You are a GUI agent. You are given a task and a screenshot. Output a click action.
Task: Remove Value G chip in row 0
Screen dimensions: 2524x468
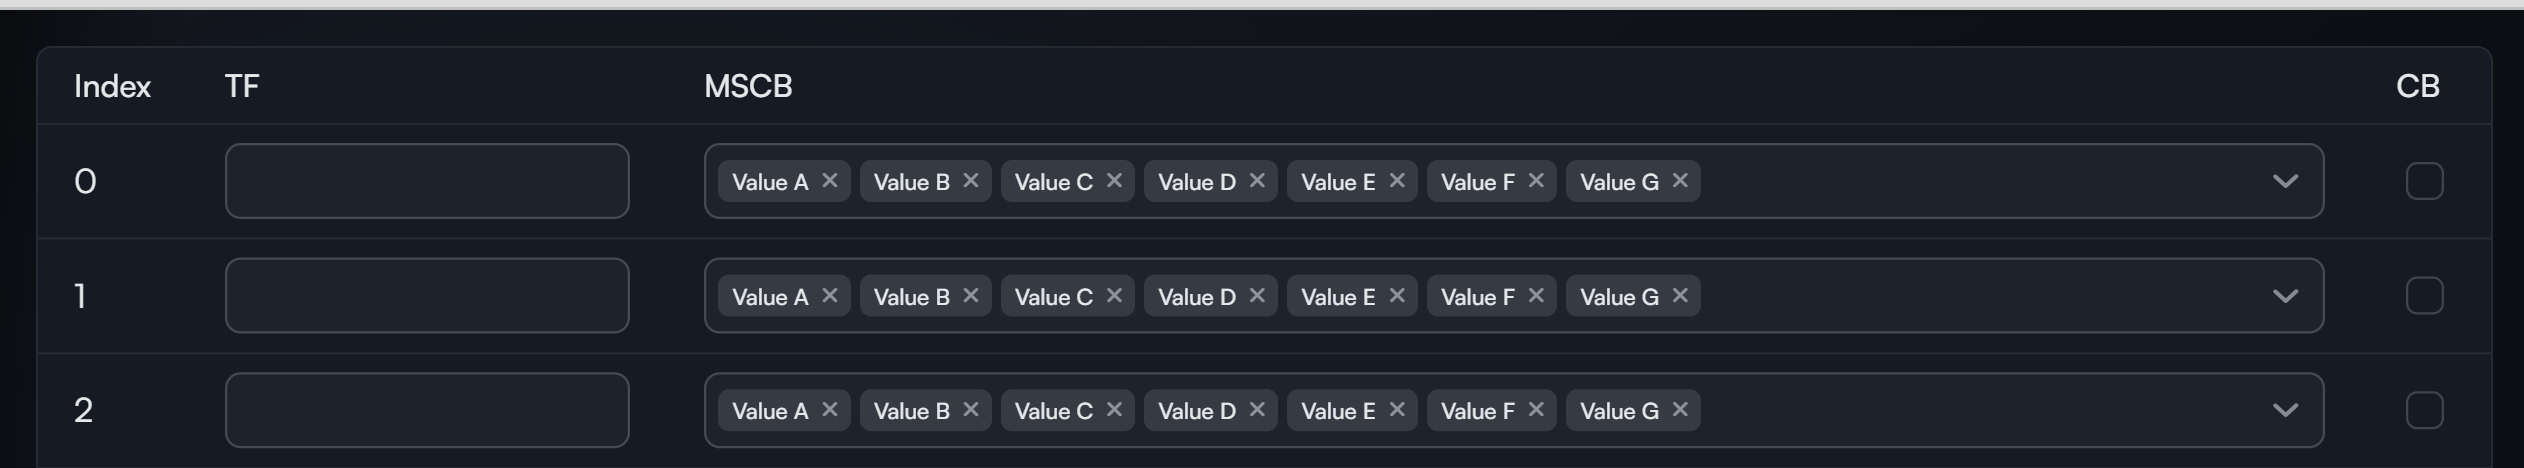tap(1680, 181)
